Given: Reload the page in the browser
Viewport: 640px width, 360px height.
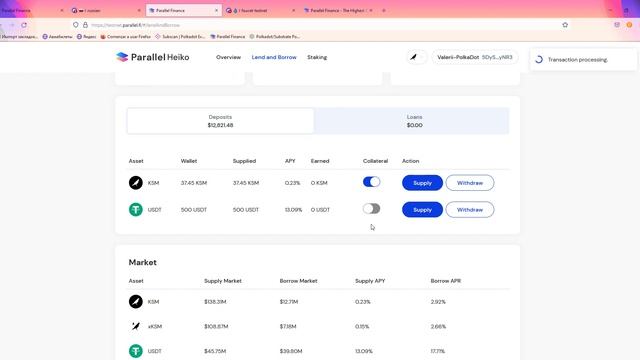Looking at the screenshot, I should pos(24,25).
